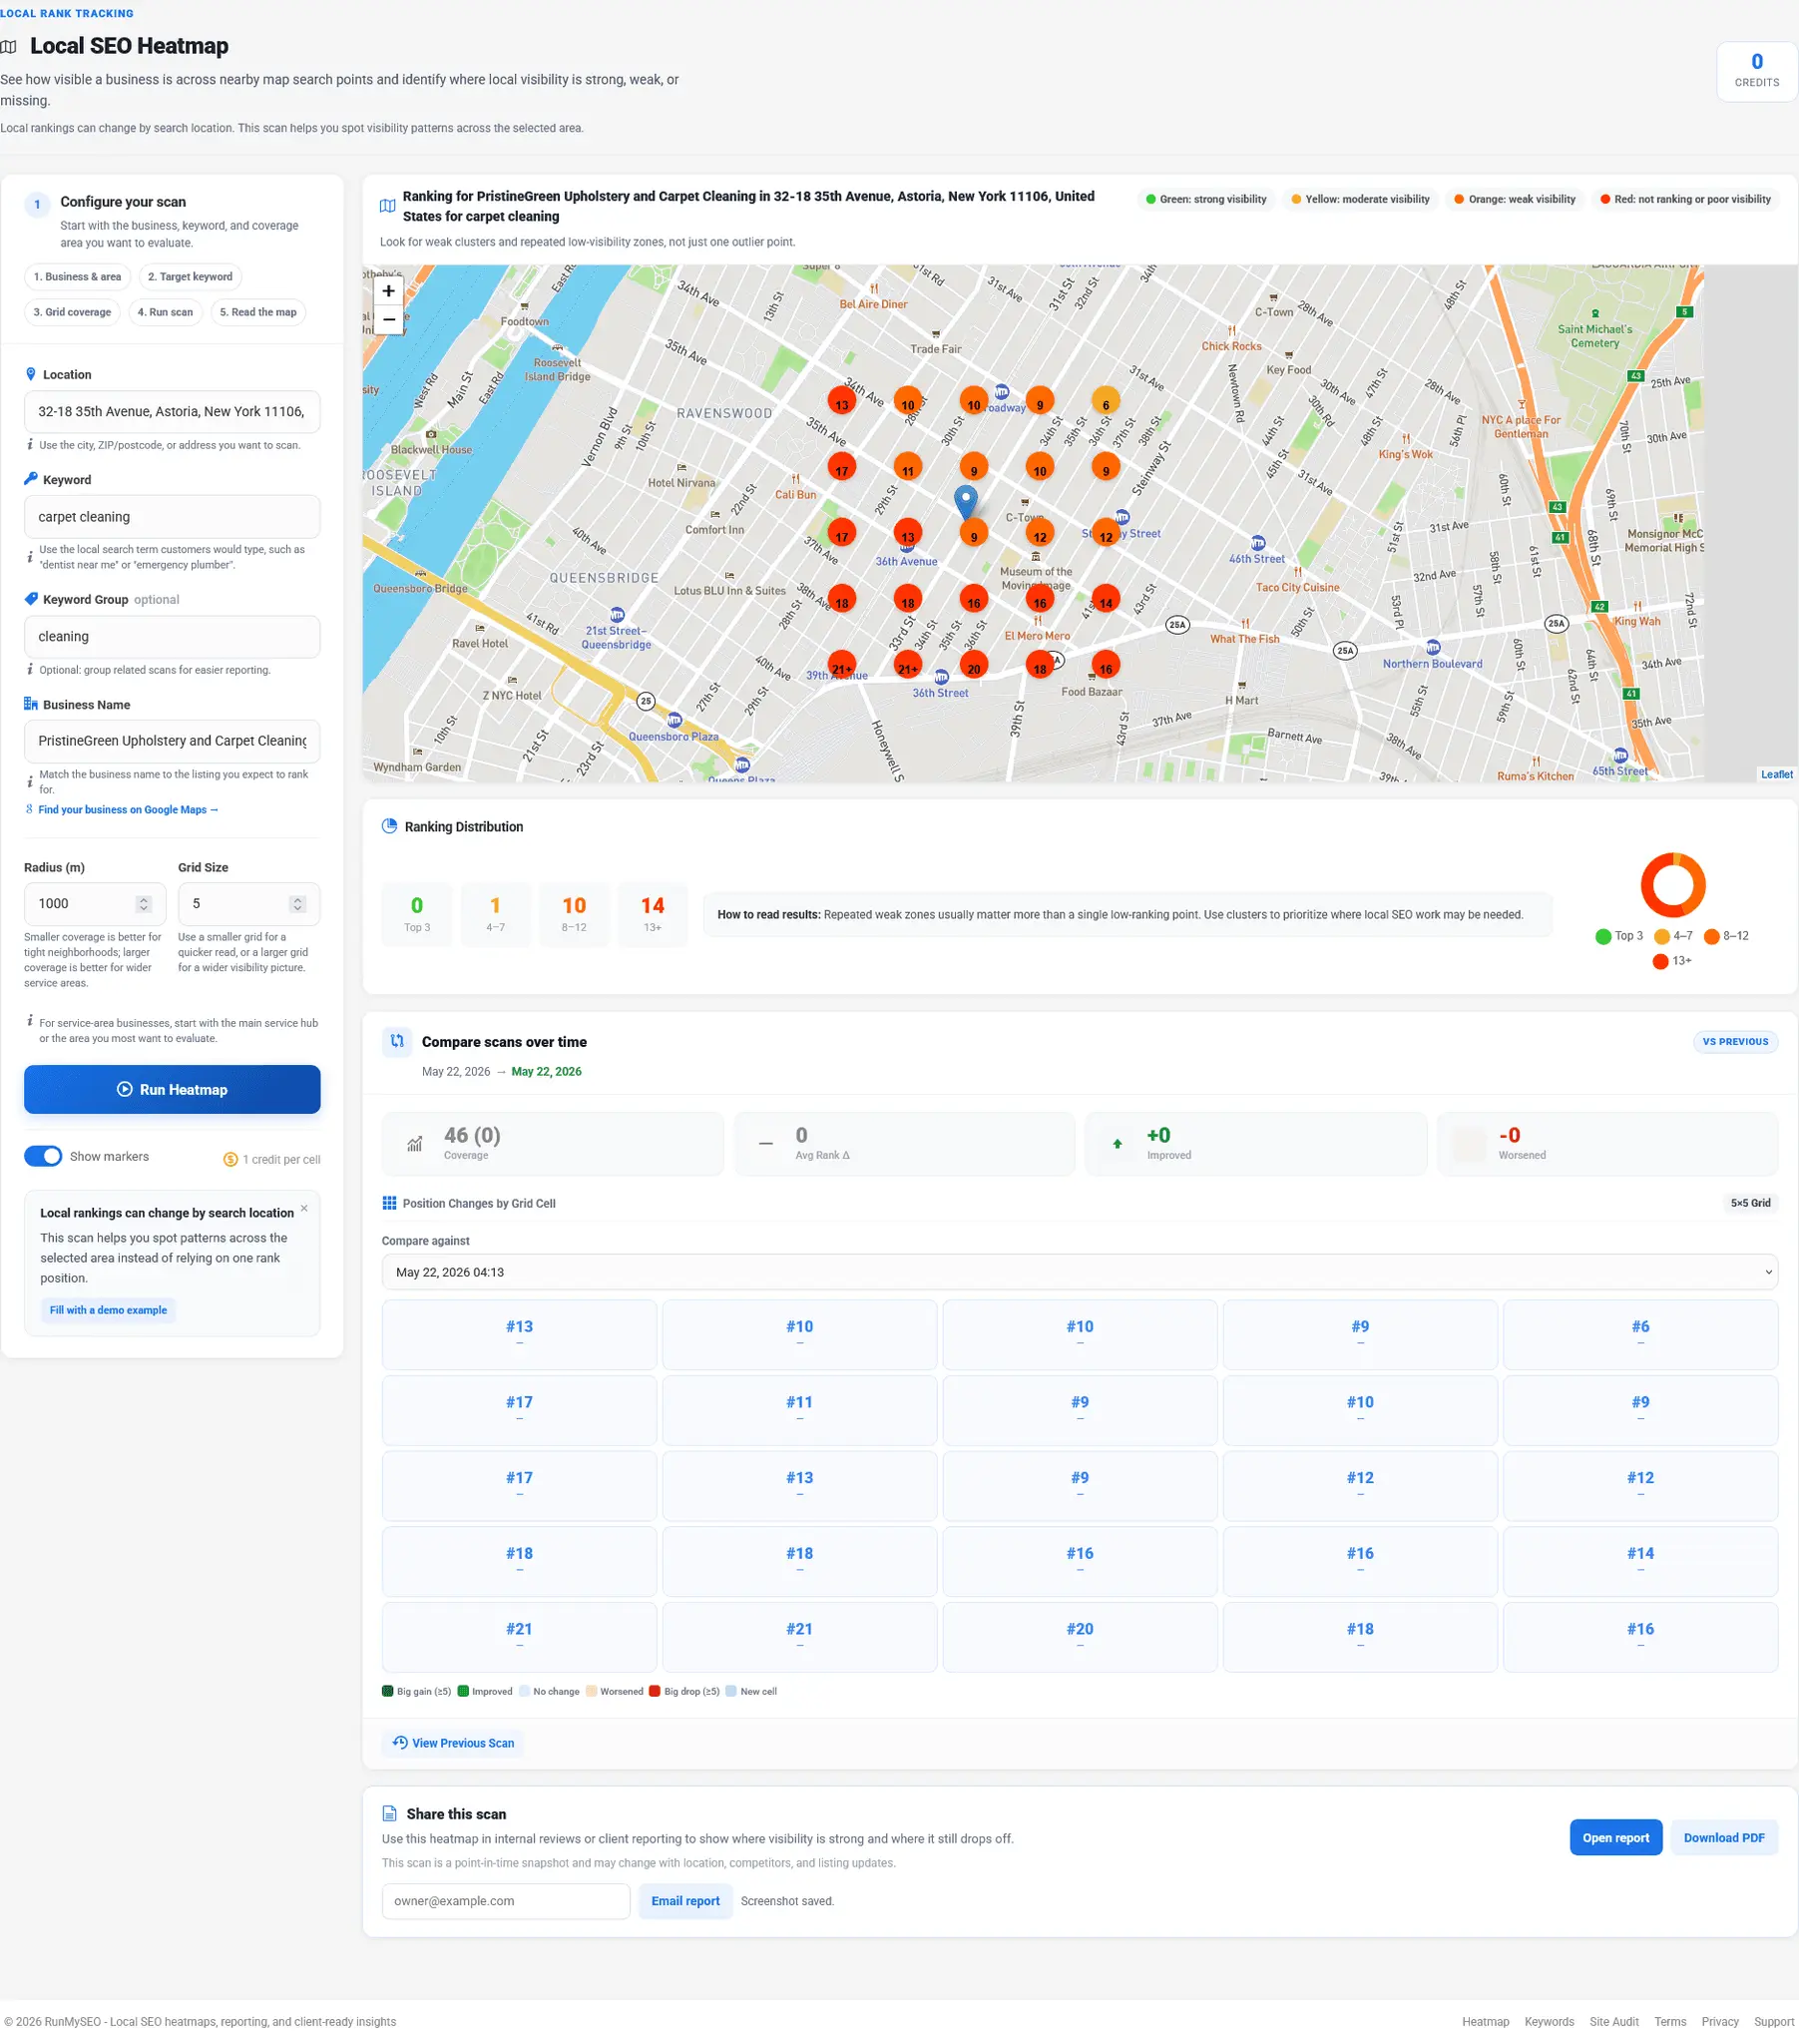This screenshot has width=1799, height=2044.
Task: Click the Yellow moderate visibility legend chip
Action: 1359,199
